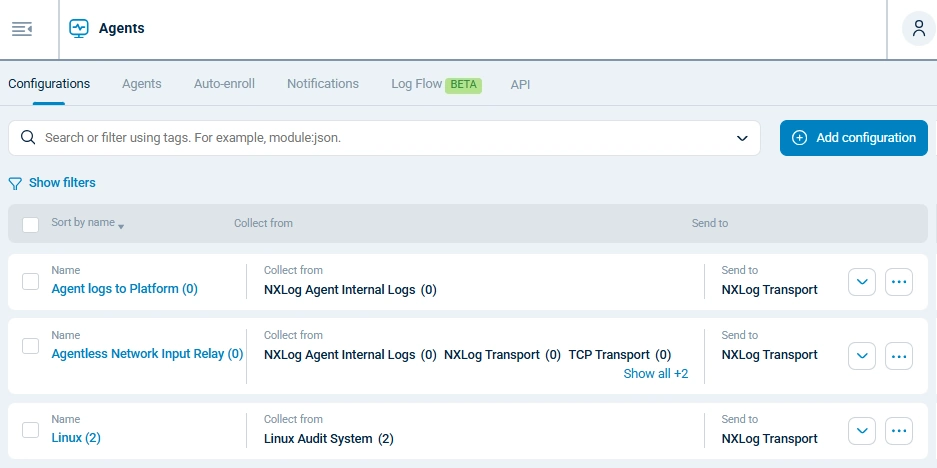The width and height of the screenshot is (937, 468).
Task: Open more options for Agent logs to Platform
Action: [899, 283]
